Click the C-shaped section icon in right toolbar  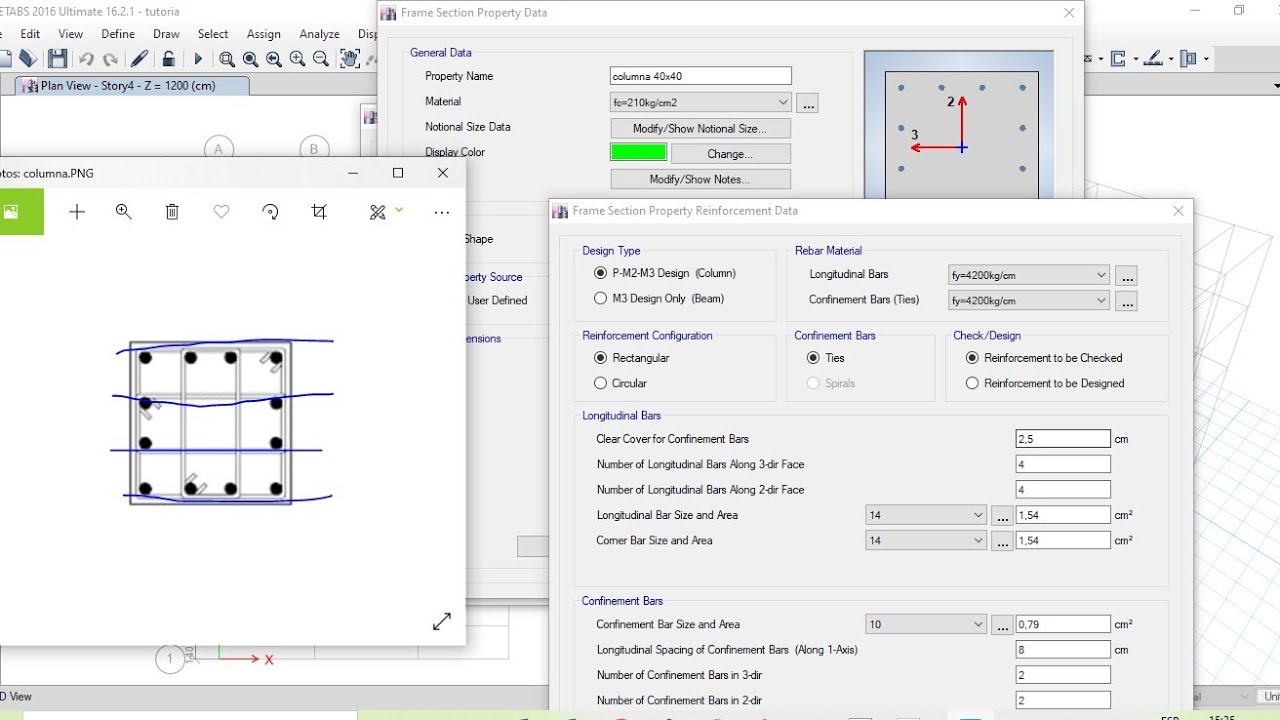coord(1118,59)
